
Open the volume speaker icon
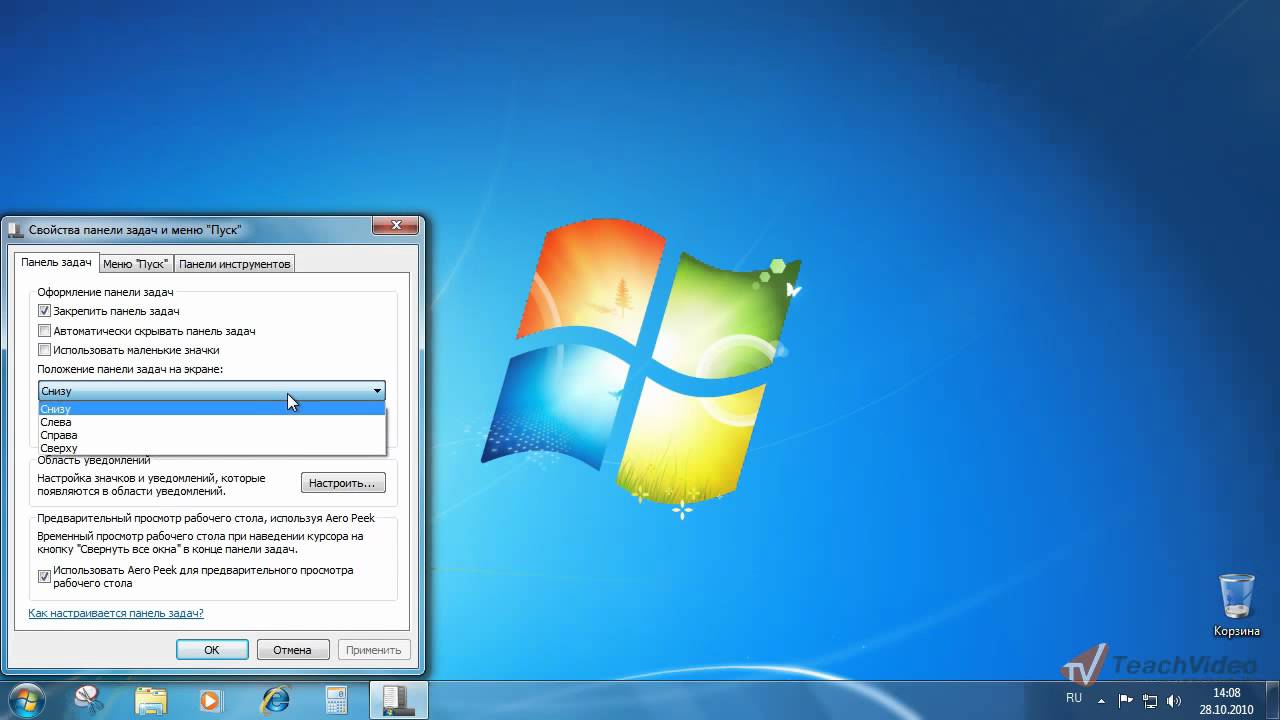[x=1173, y=700]
